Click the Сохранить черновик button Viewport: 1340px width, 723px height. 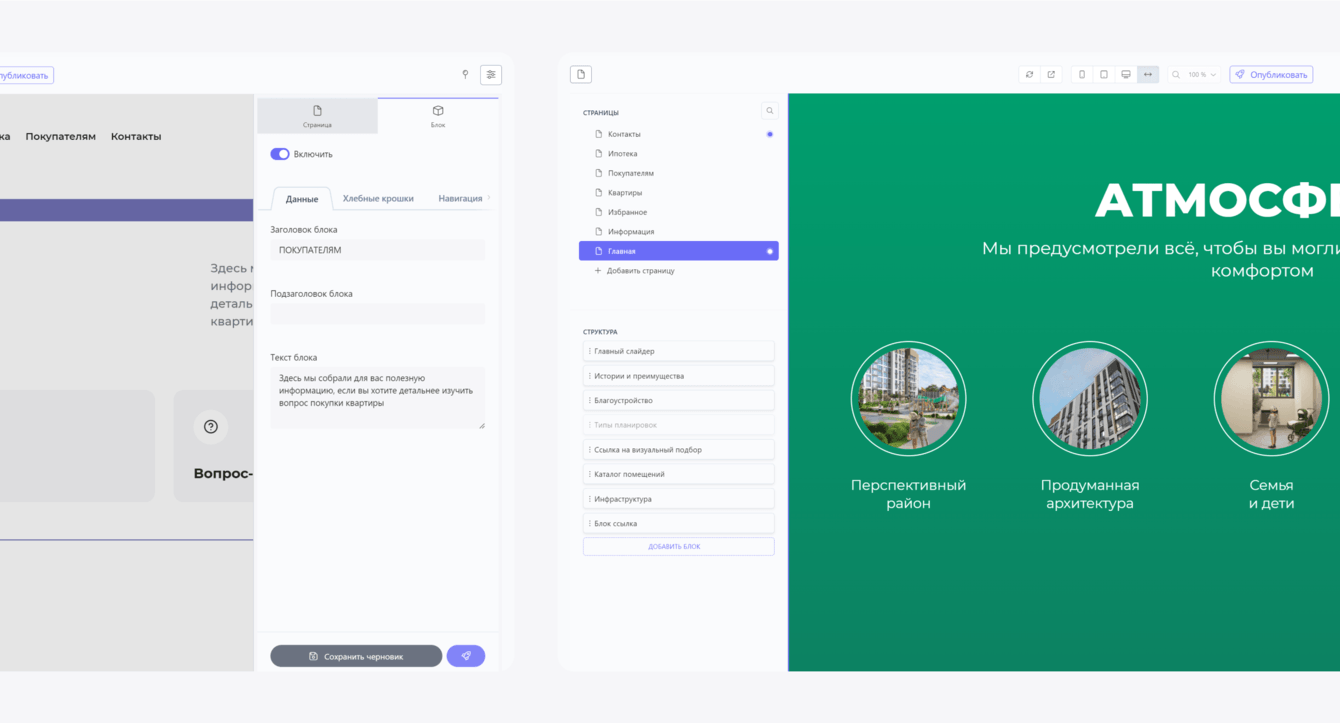(356, 656)
